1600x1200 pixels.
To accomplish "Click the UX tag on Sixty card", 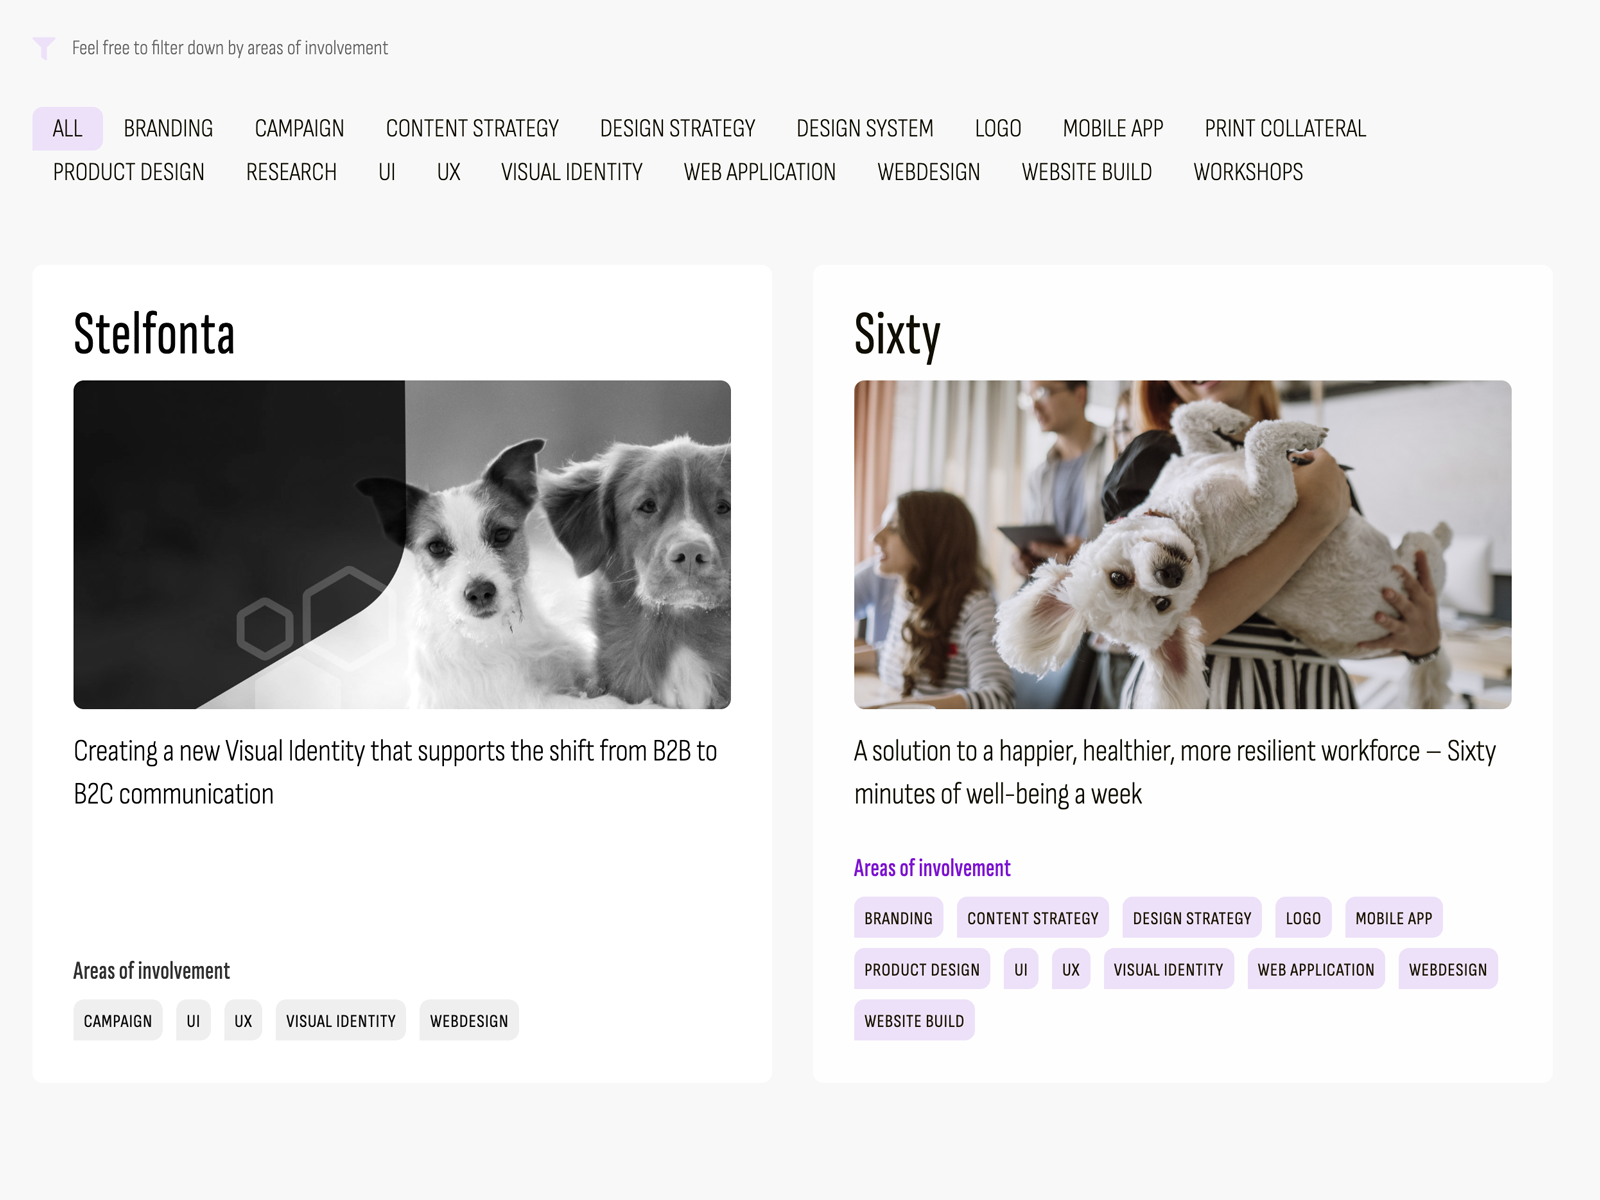I will (1071, 969).
